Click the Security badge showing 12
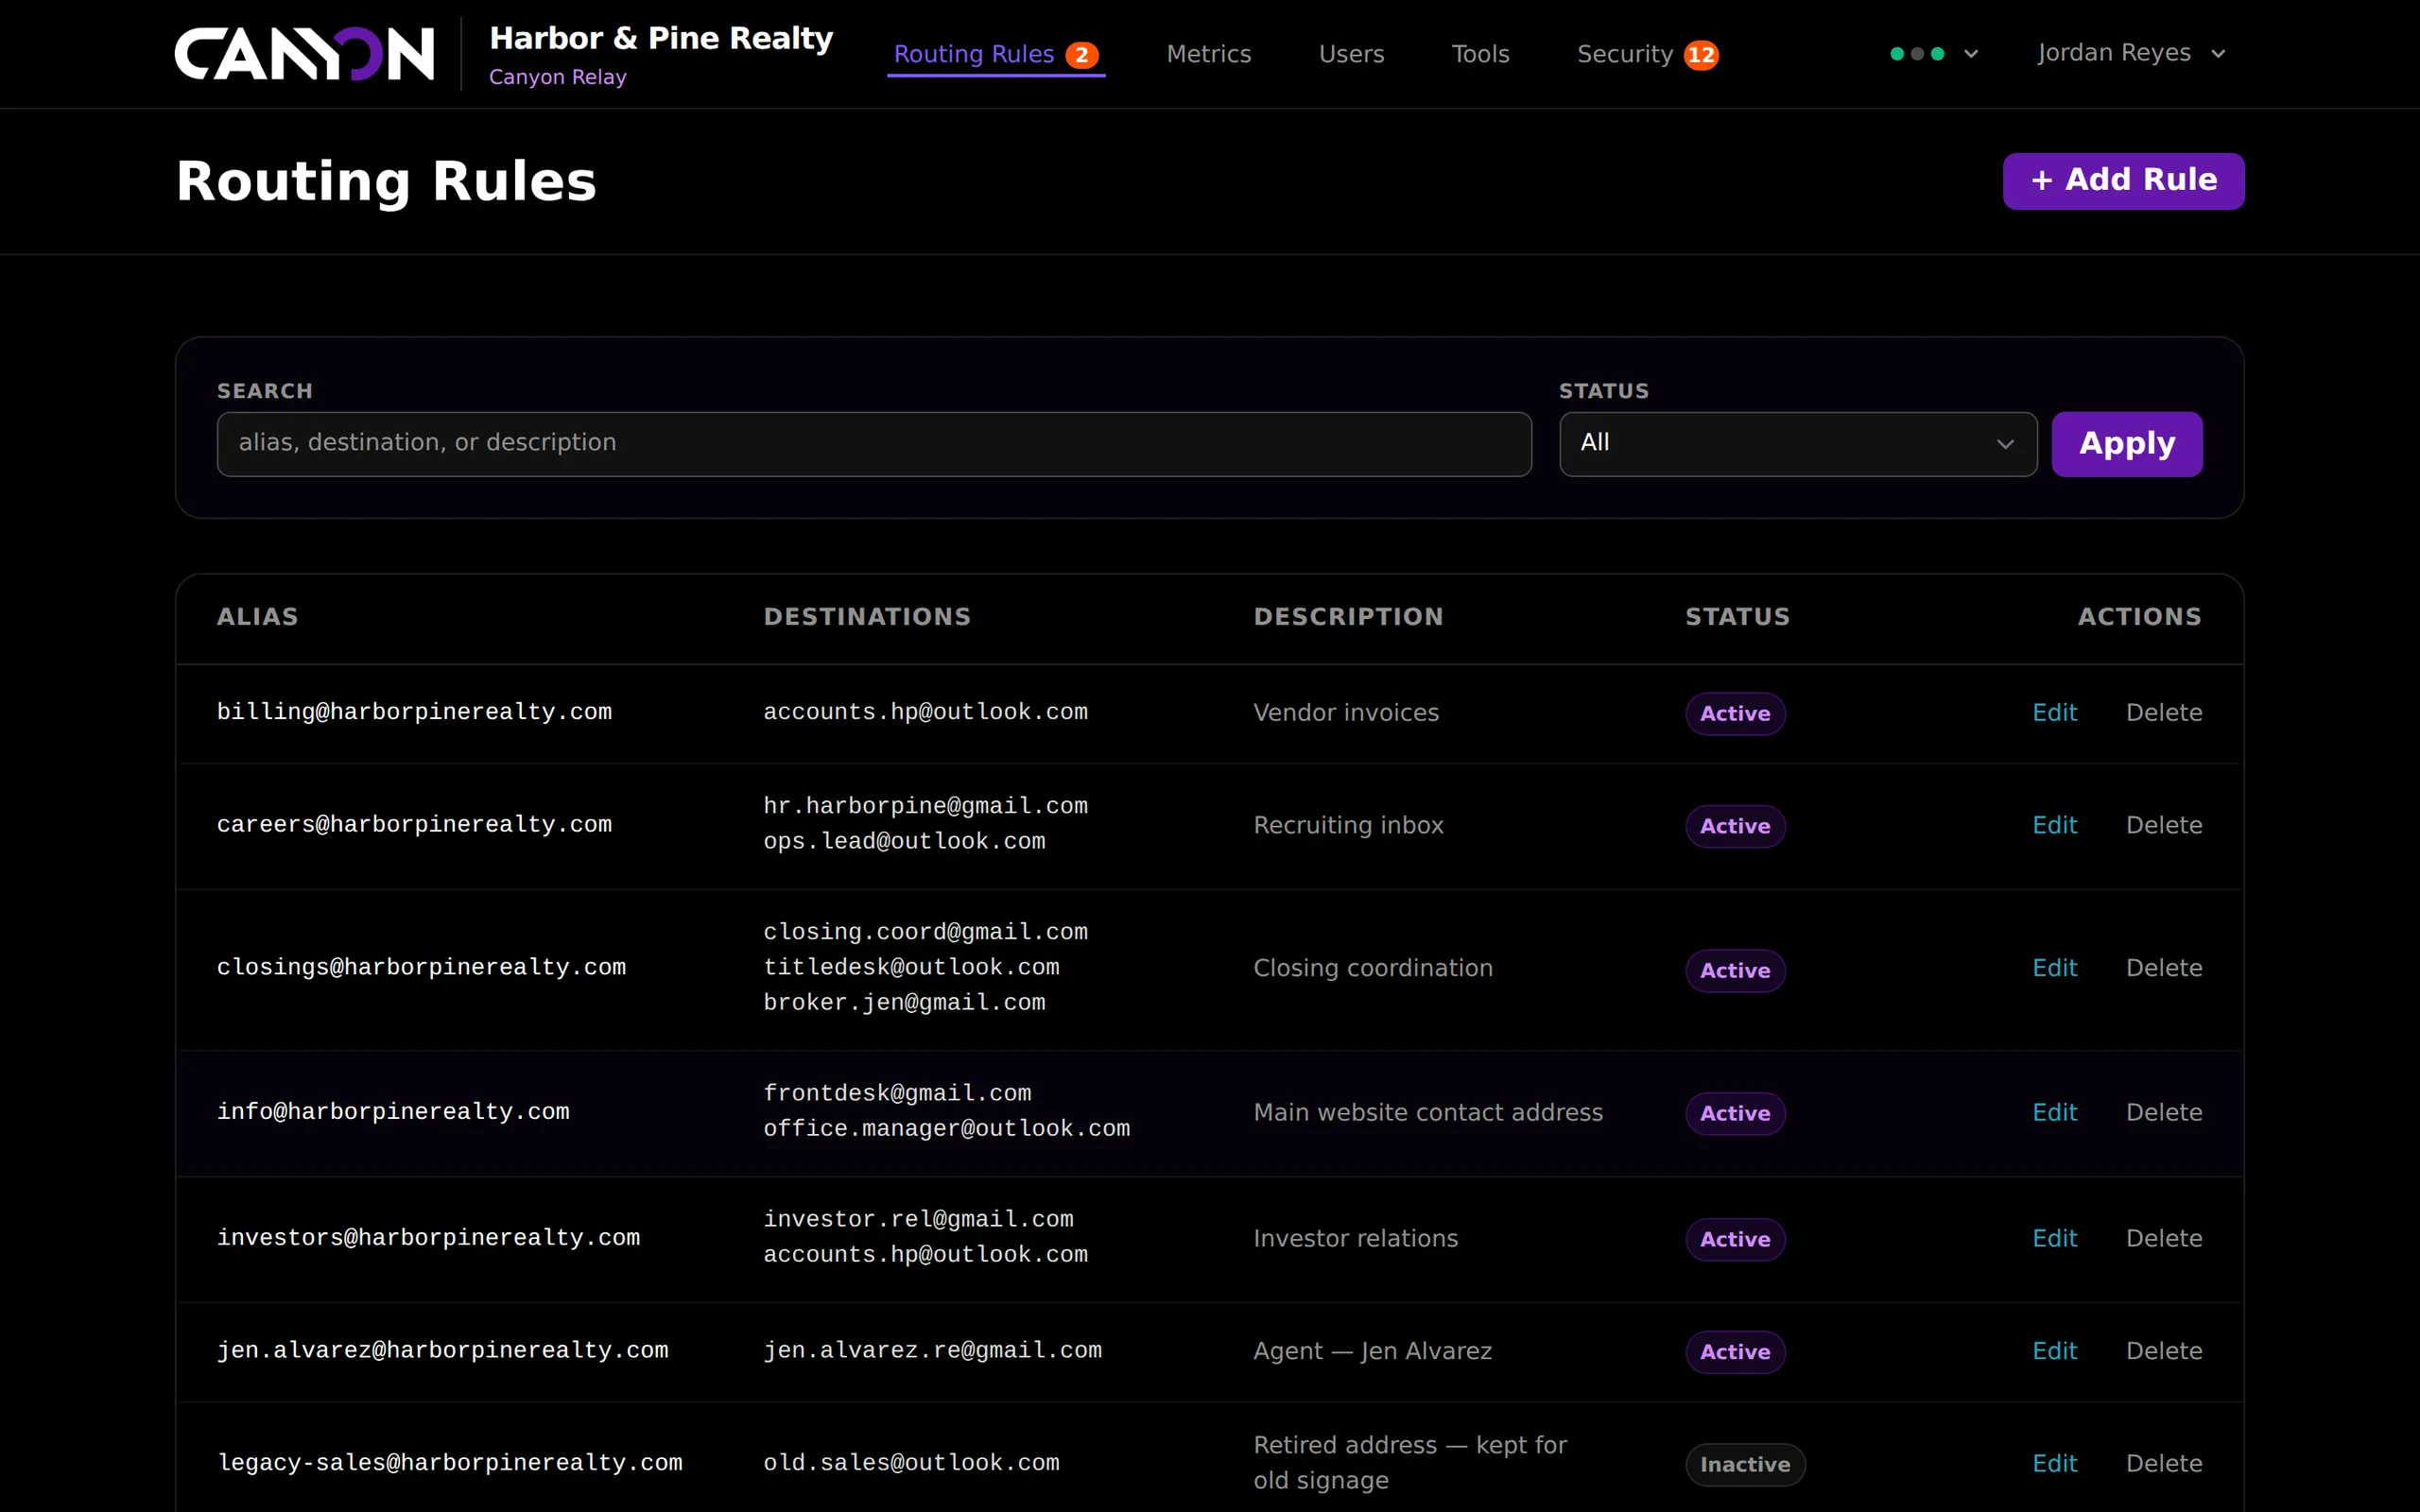The width and height of the screenshot is (2420, 1512). point(1701,55)
